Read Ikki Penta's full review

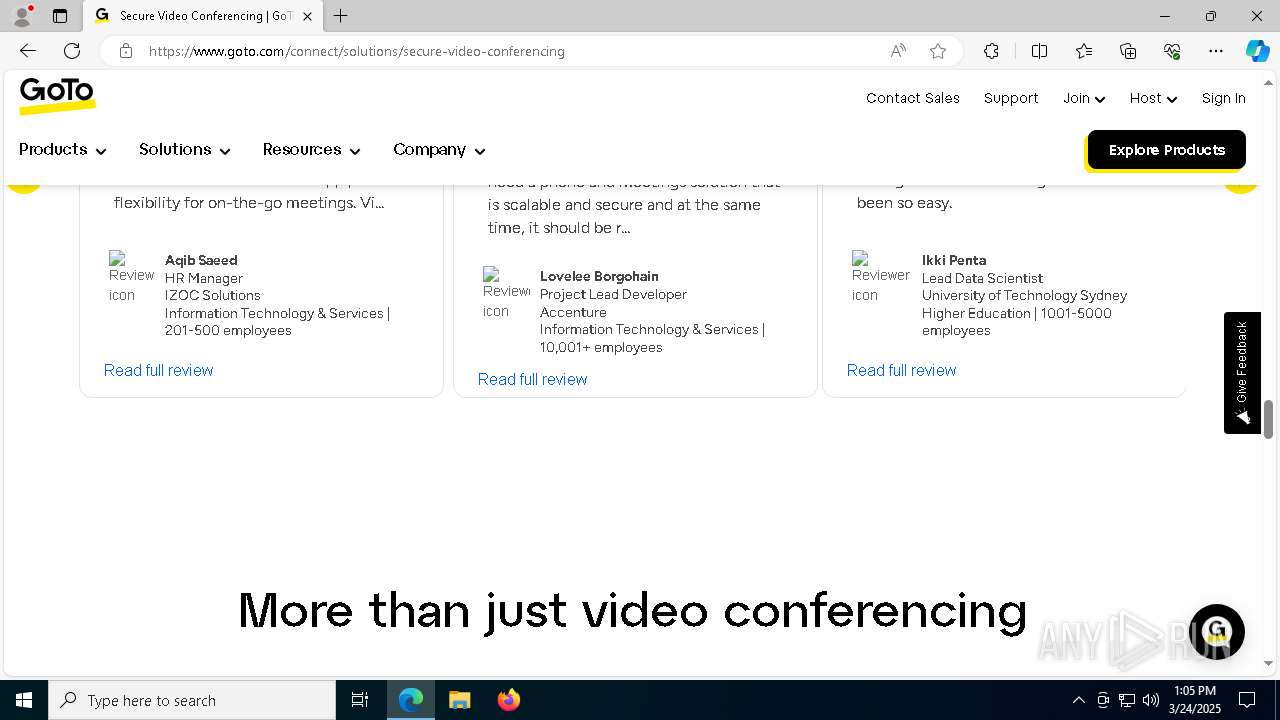[901, 370]
